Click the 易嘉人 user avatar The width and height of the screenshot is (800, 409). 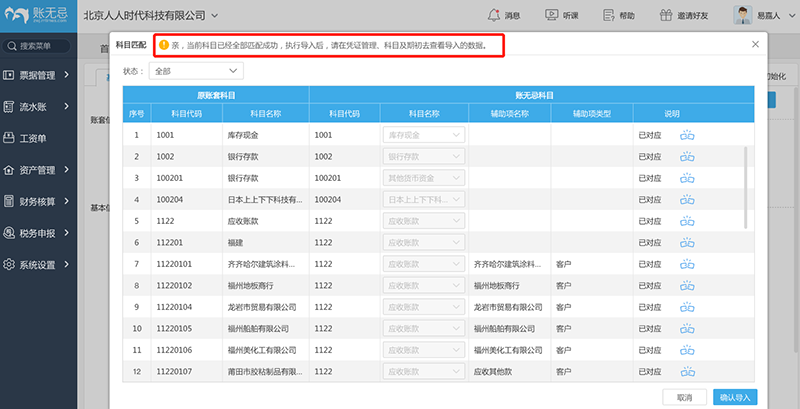pyautogui.click(x=743, y=15)
